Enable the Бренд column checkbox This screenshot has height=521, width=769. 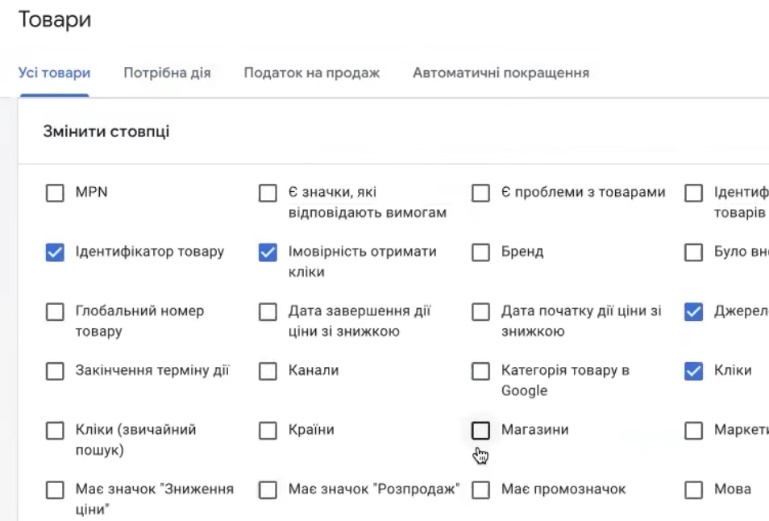click(x=481, y=253)
